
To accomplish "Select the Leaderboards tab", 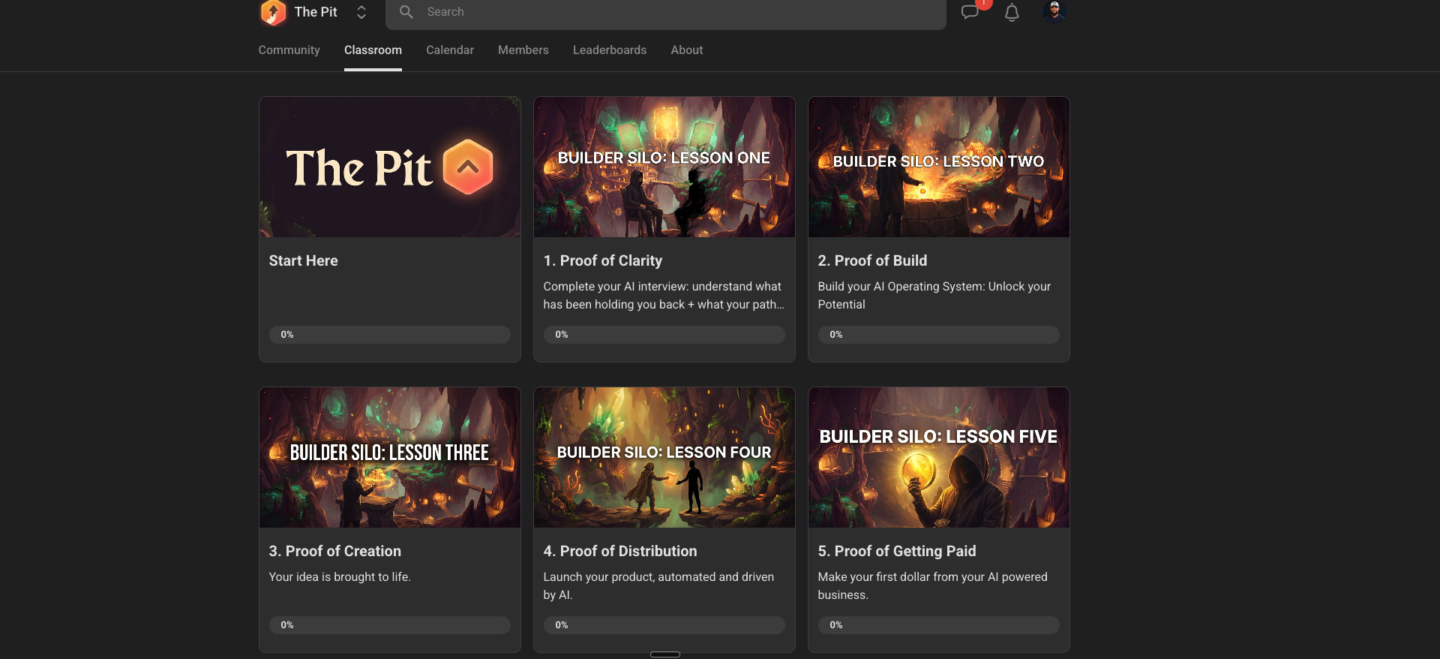I will pyautogui.click(x=609, y=50).
